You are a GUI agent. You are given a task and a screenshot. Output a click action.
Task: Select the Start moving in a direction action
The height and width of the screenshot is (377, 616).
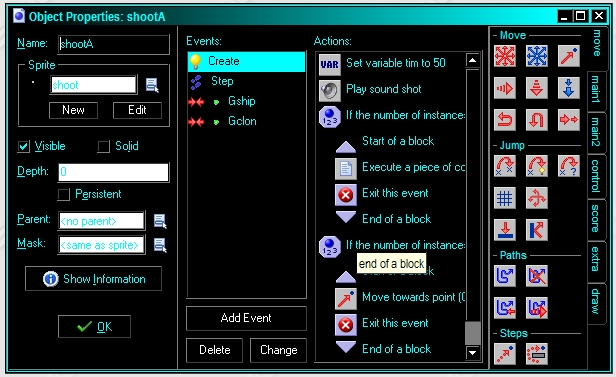pos(505,56)
